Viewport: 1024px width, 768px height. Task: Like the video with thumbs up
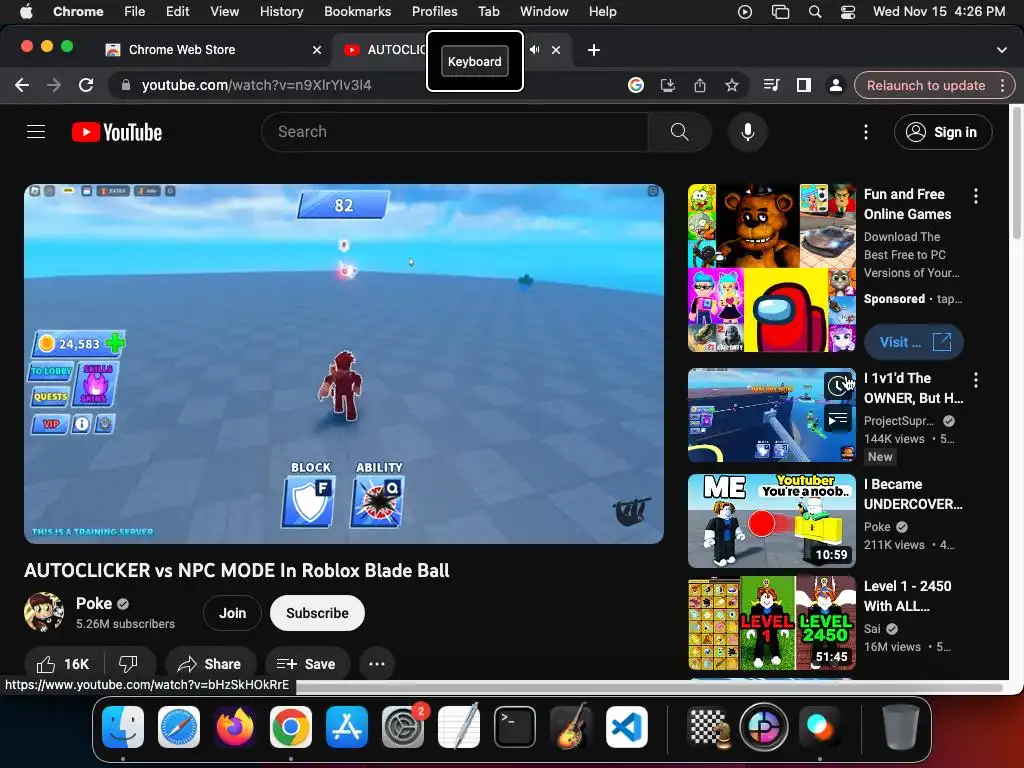tap(63, 664)
